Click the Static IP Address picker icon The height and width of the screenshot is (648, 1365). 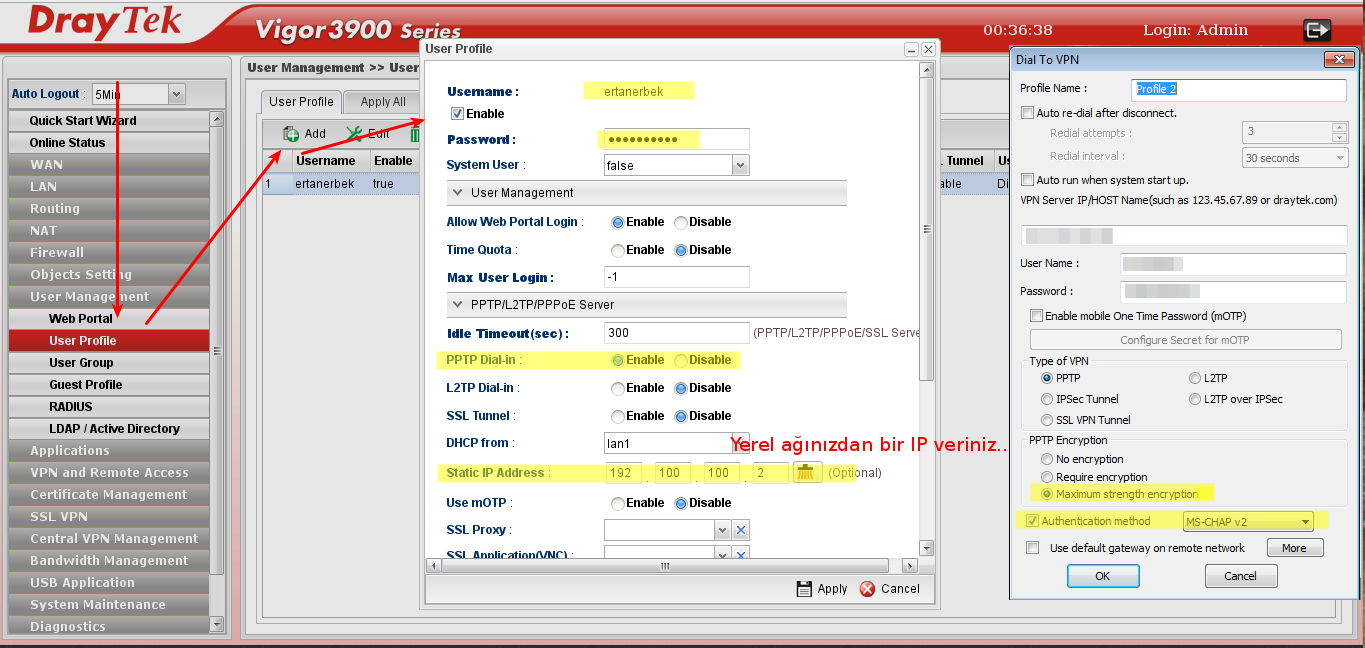(807, 473)
